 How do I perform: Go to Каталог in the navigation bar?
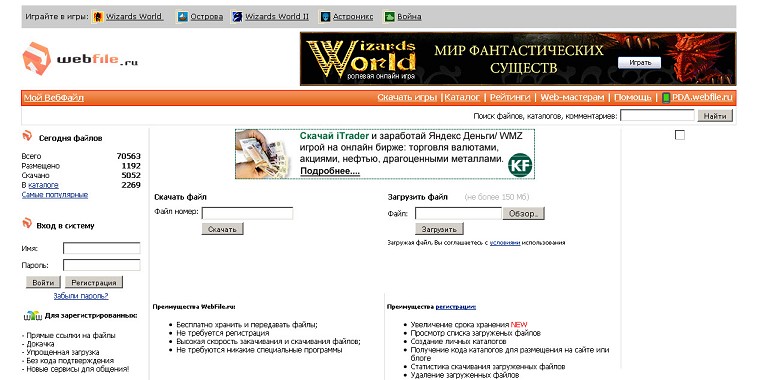click(x=462, y=97)
